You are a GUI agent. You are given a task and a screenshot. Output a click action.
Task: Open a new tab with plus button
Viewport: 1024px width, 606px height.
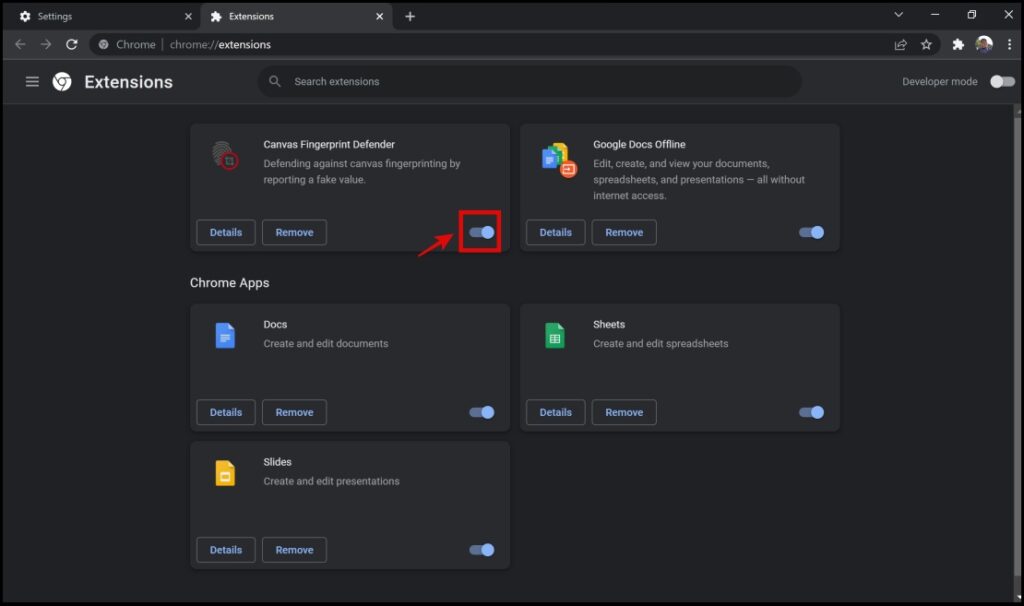click(409, 16)
